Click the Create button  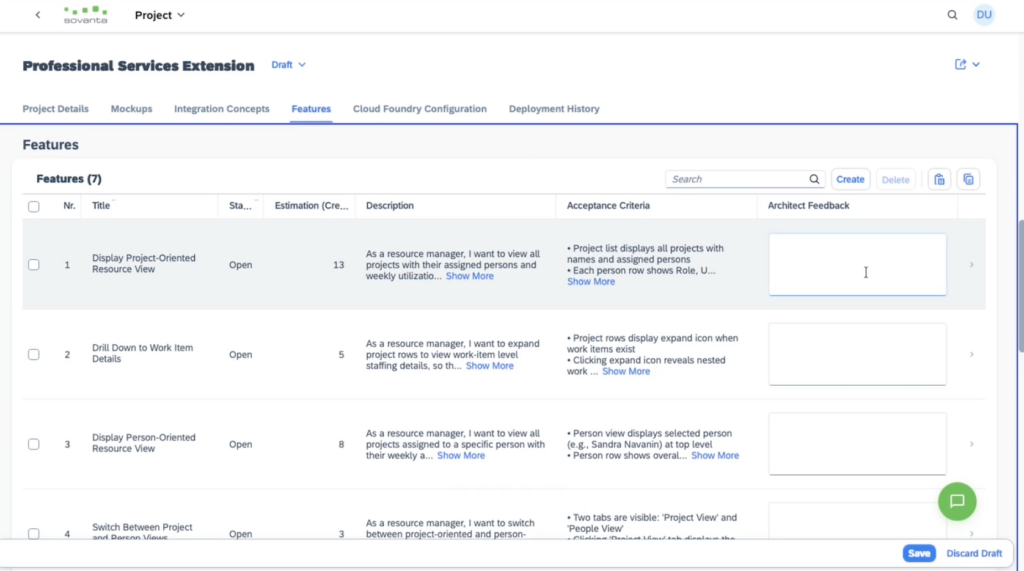pyautogui.click(x=850, y=179)
